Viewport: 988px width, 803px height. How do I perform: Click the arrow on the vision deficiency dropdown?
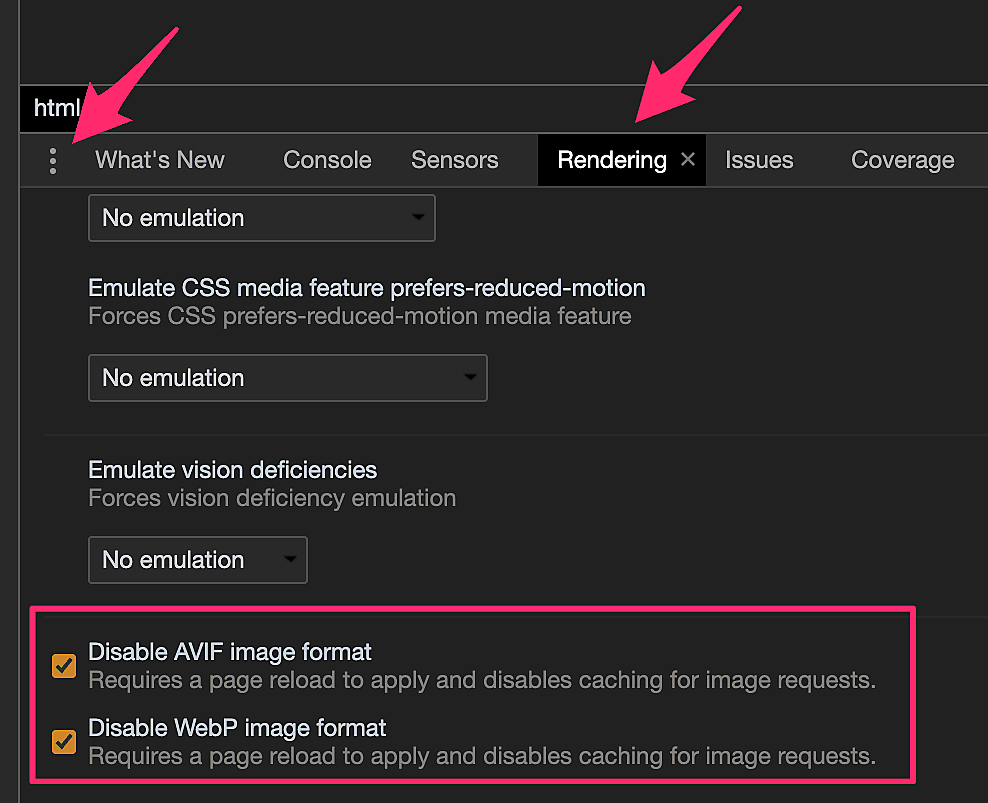click(x=290, y=560)
